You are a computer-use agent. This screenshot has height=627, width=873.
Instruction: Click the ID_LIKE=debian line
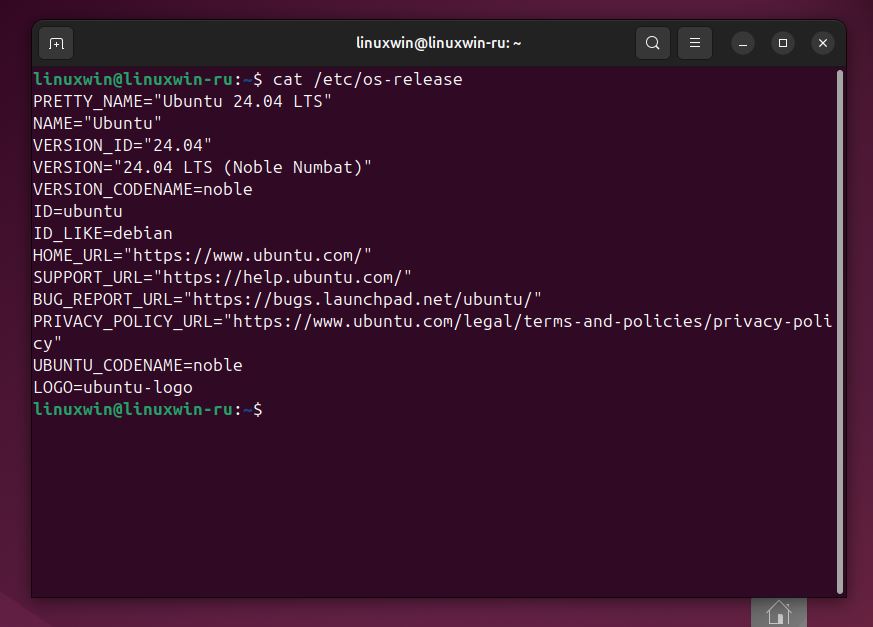tap(102, 233)
